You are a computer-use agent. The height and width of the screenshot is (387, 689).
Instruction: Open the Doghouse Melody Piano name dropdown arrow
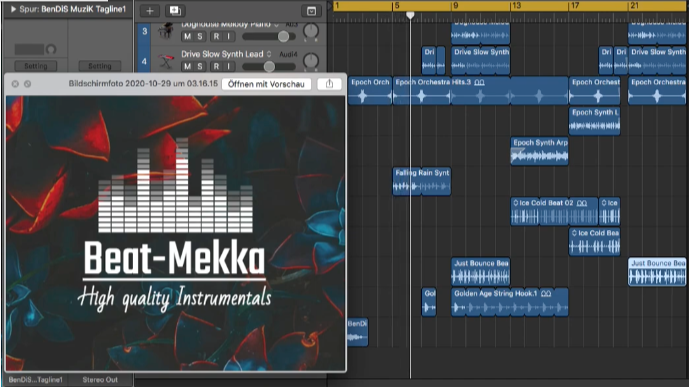(276, 25)
